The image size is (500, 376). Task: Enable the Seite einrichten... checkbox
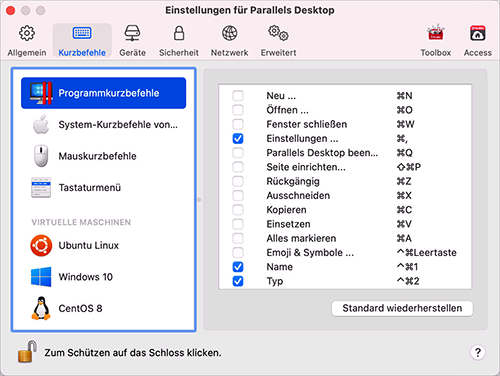(238, 167)
